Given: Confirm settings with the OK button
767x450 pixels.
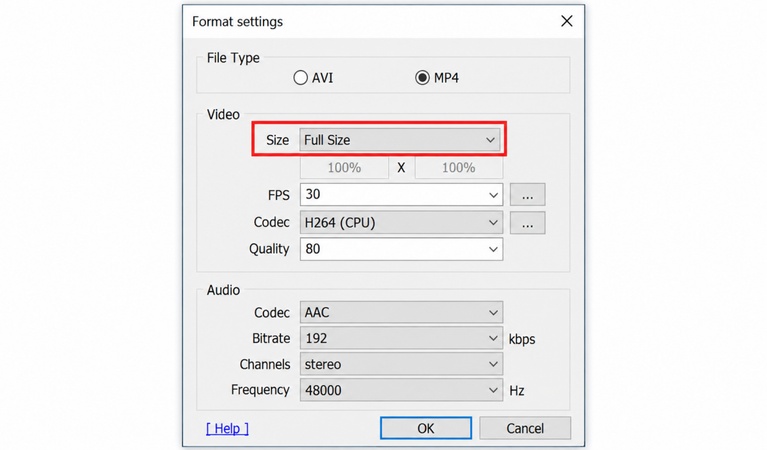Looking at the screenshot, I should (426, 428).
